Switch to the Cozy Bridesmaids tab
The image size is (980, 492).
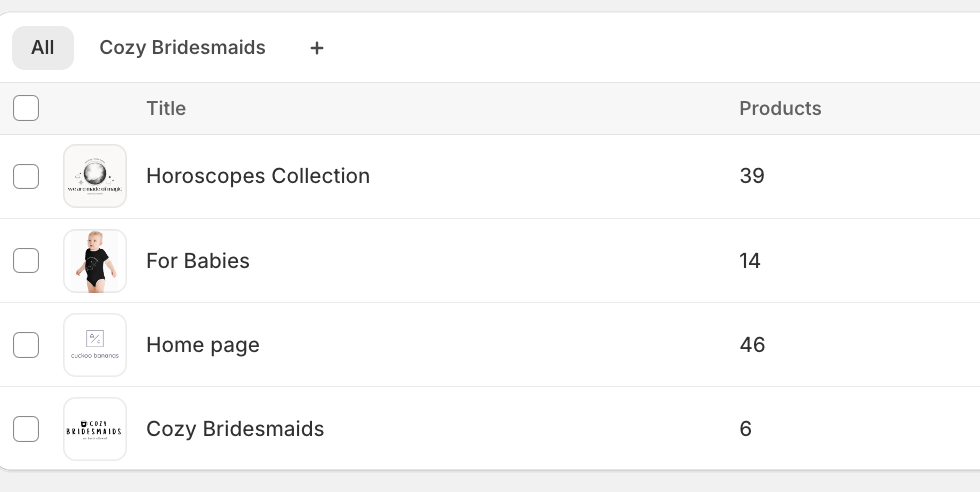(182, 48)
